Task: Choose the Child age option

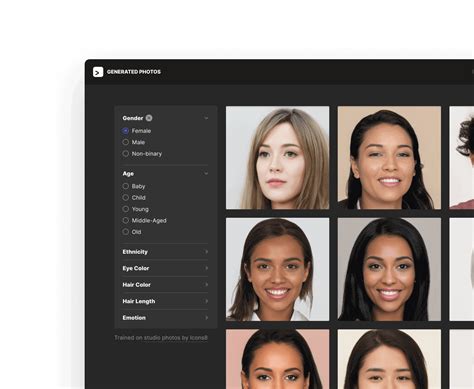Action: point(134,198)
